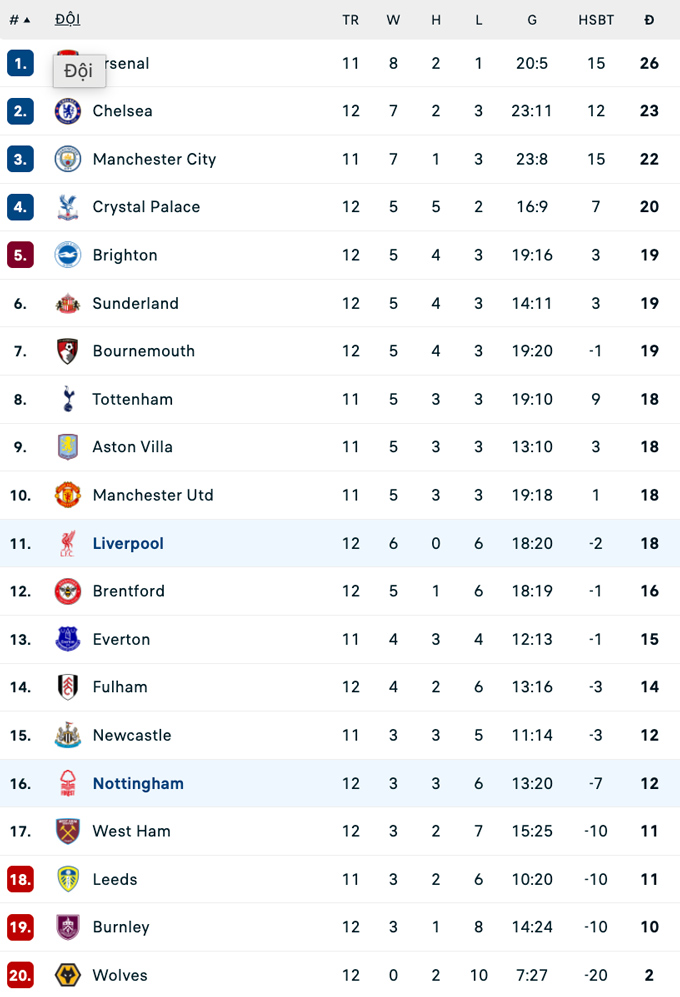Select the TR matches played header
680x997 pixels.
(x=350, y=20)
